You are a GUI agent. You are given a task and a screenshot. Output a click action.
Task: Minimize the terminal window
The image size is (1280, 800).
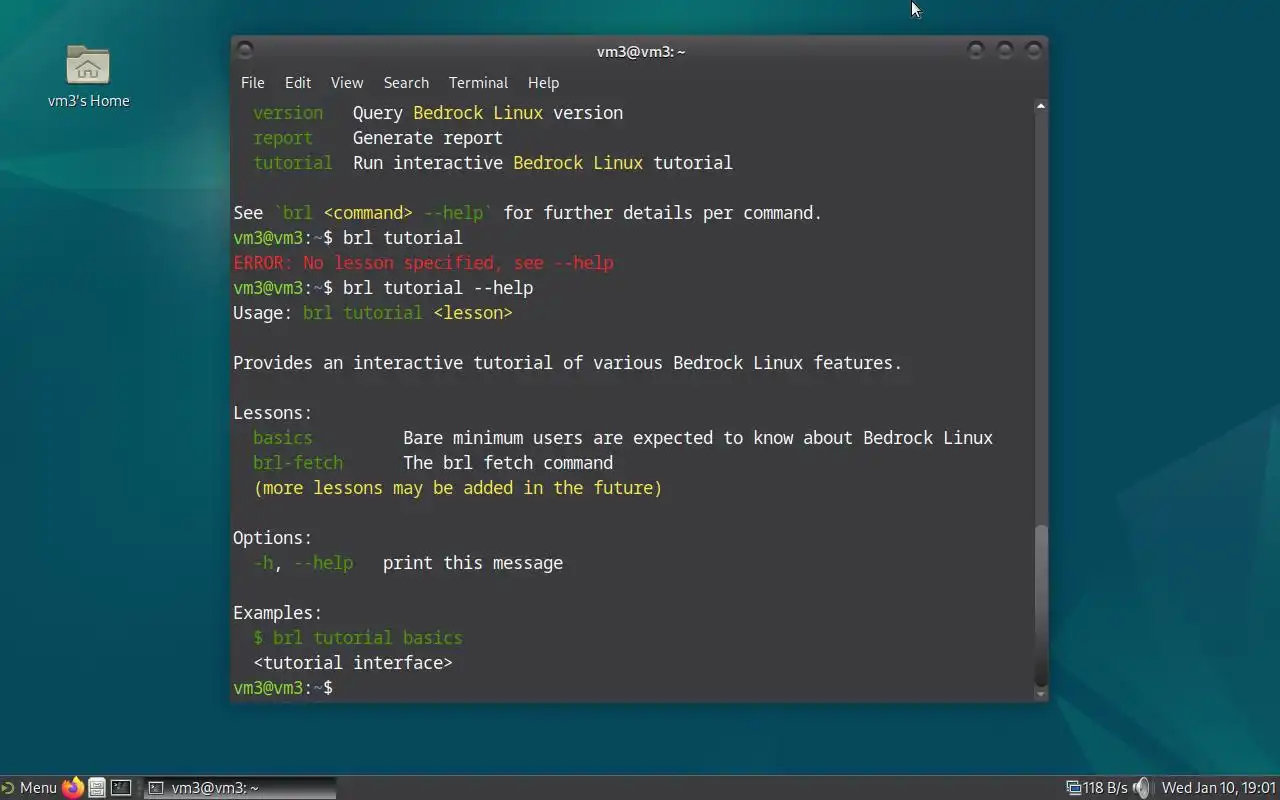tap(976, 50)
